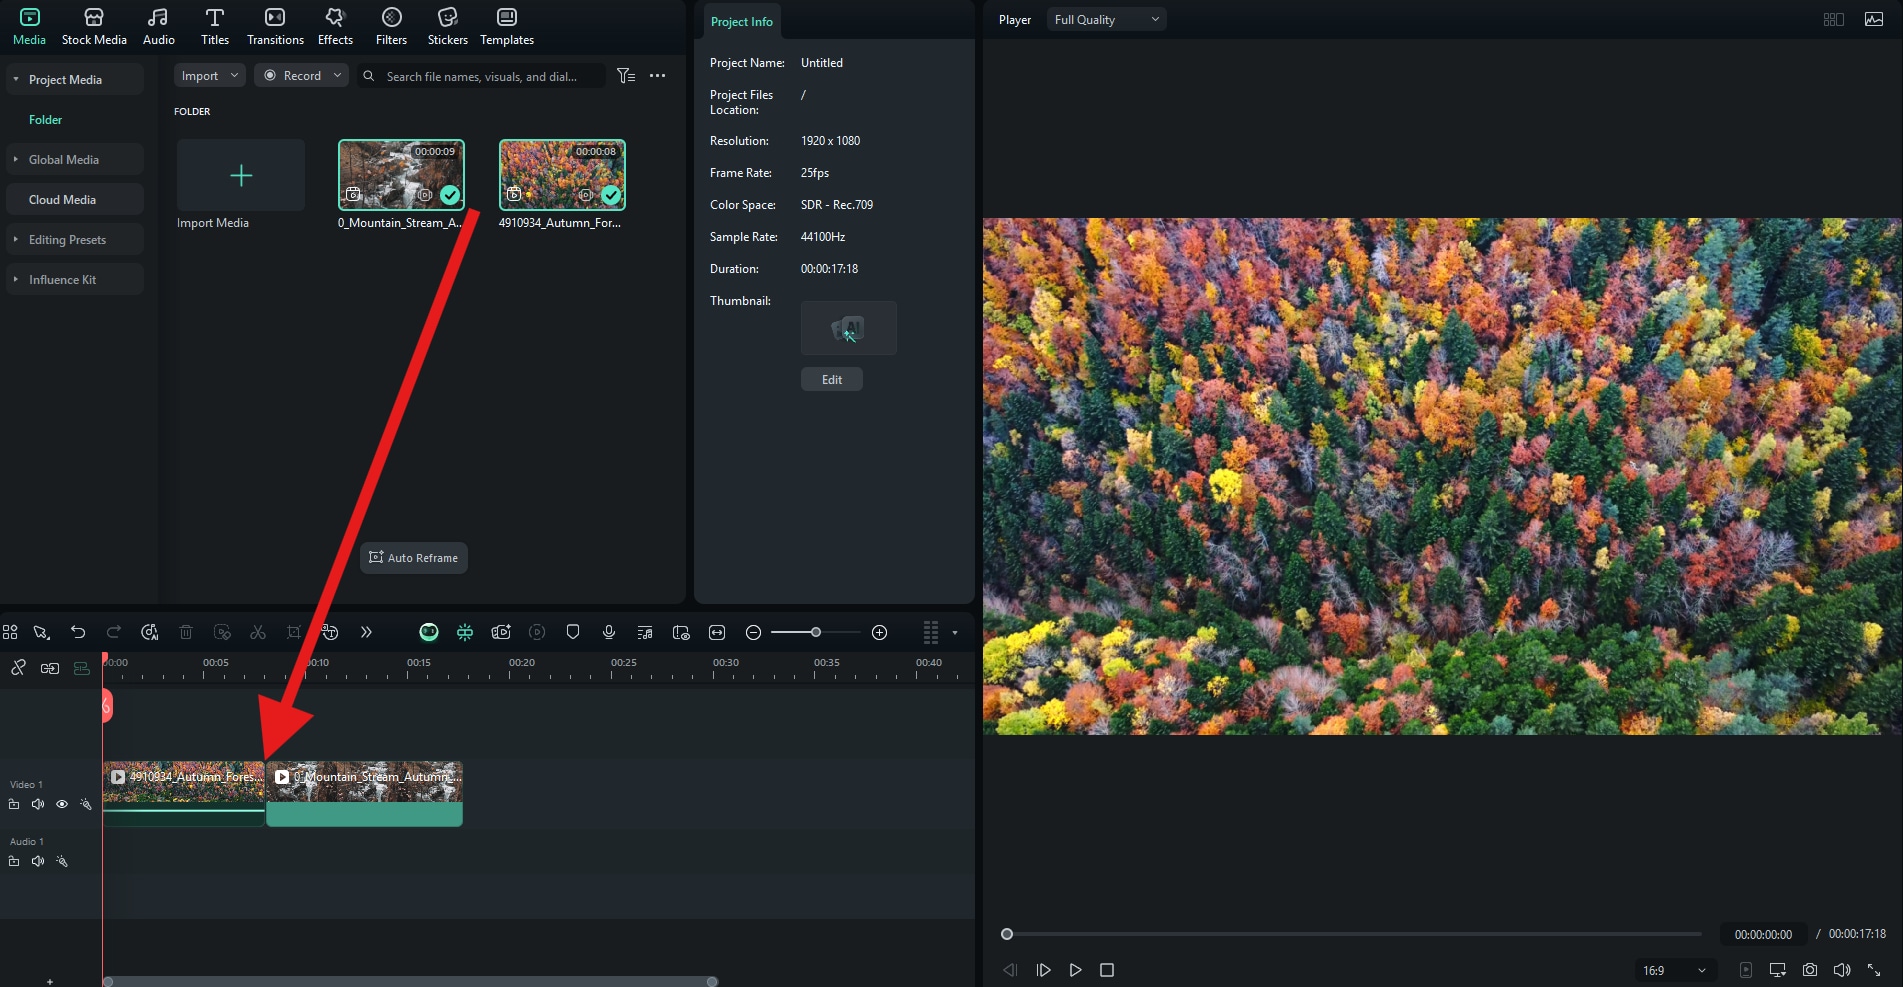The height and width of the screenshot is (987, 1903).
Task: Open the Filters tab
Action: click(391, 27)
